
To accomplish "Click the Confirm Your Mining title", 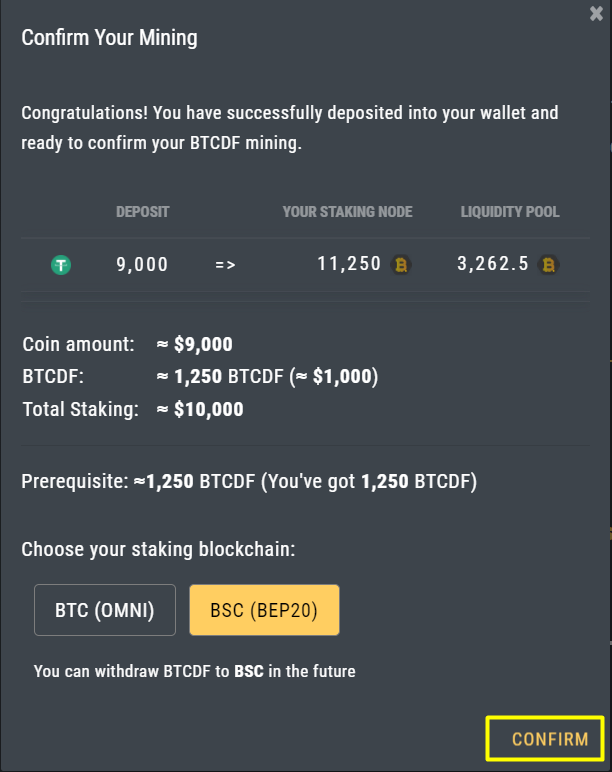I will pyautogui.click(x=109, y=38).
